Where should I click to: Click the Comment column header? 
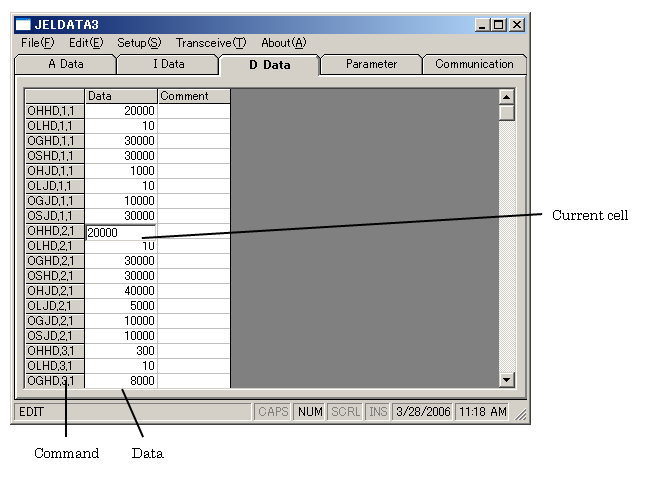pos(194,96)
